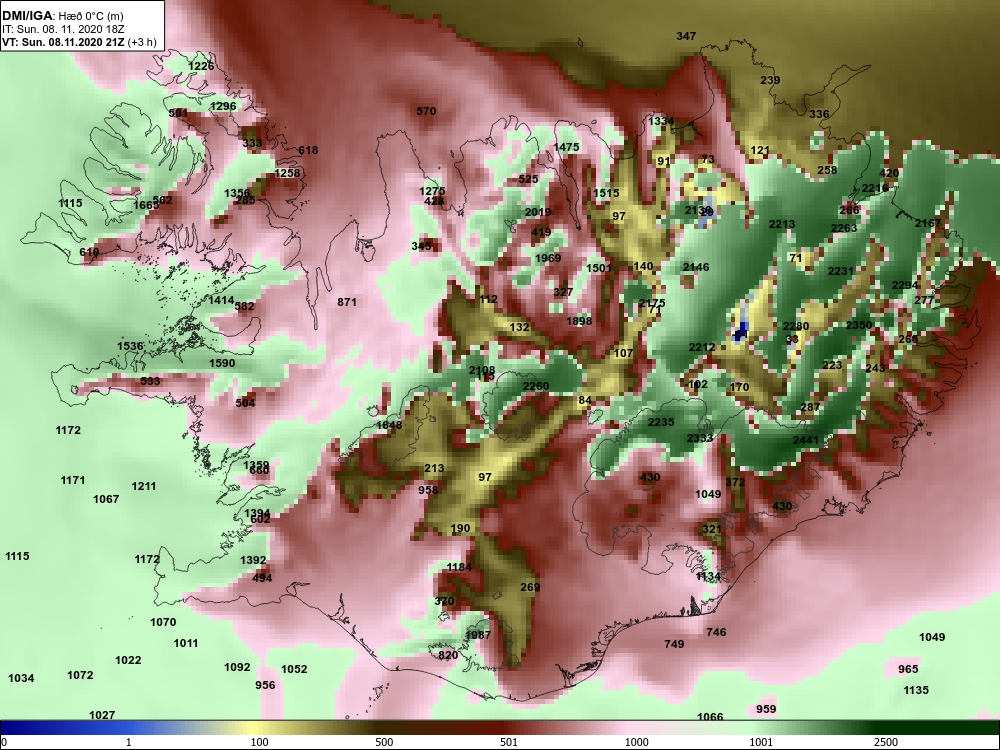Screen dimensions: 1000x750
Task: Select the 2263 map value
Action: (844, 228)
